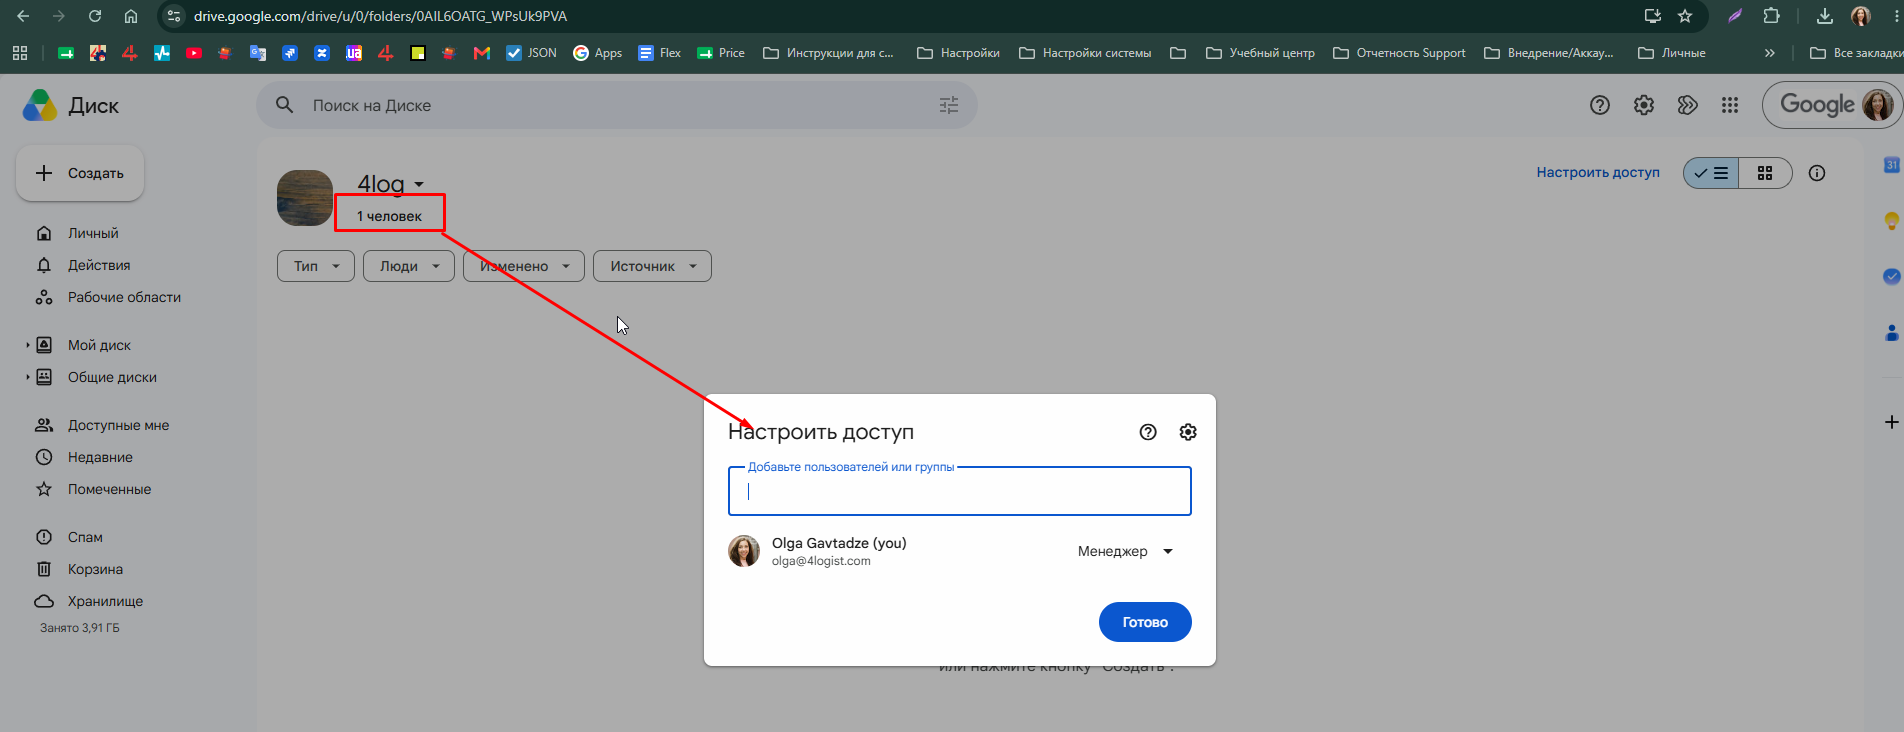Open the Chrome apps grid shortcut
This screenshot has width=1904, height=732.
coord(20,53)
